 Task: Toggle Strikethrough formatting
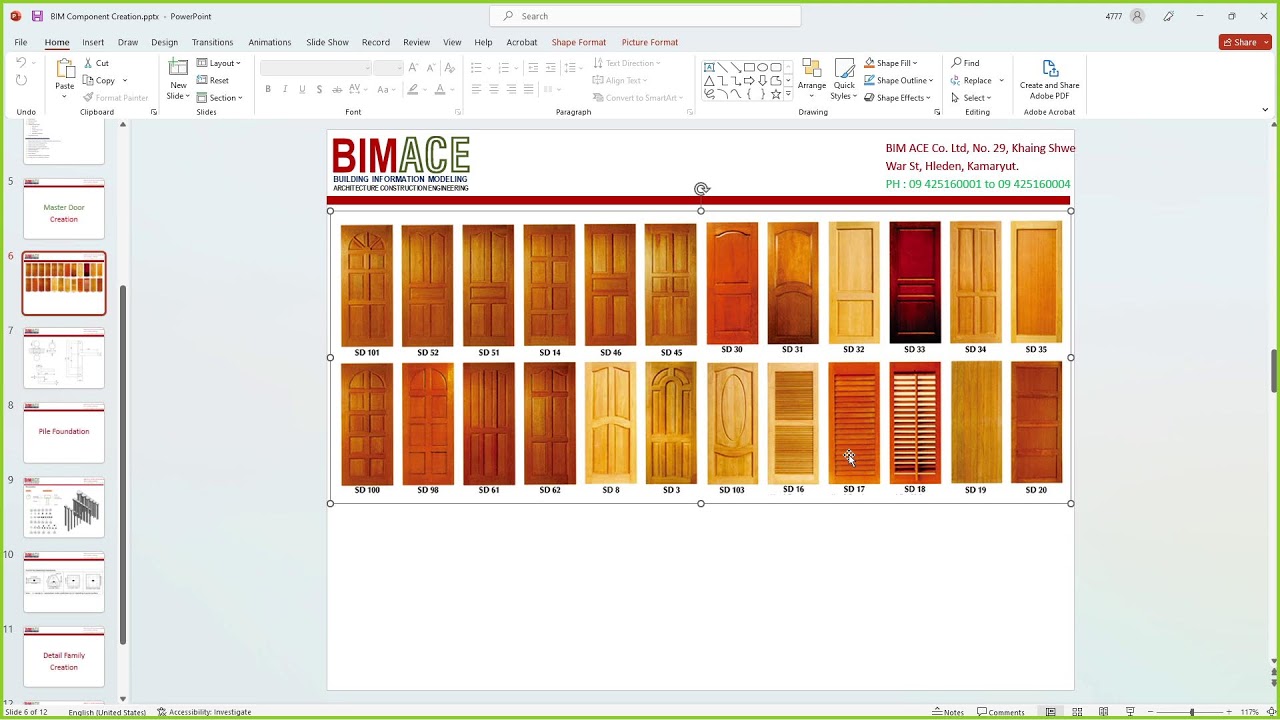coord(336,89)
